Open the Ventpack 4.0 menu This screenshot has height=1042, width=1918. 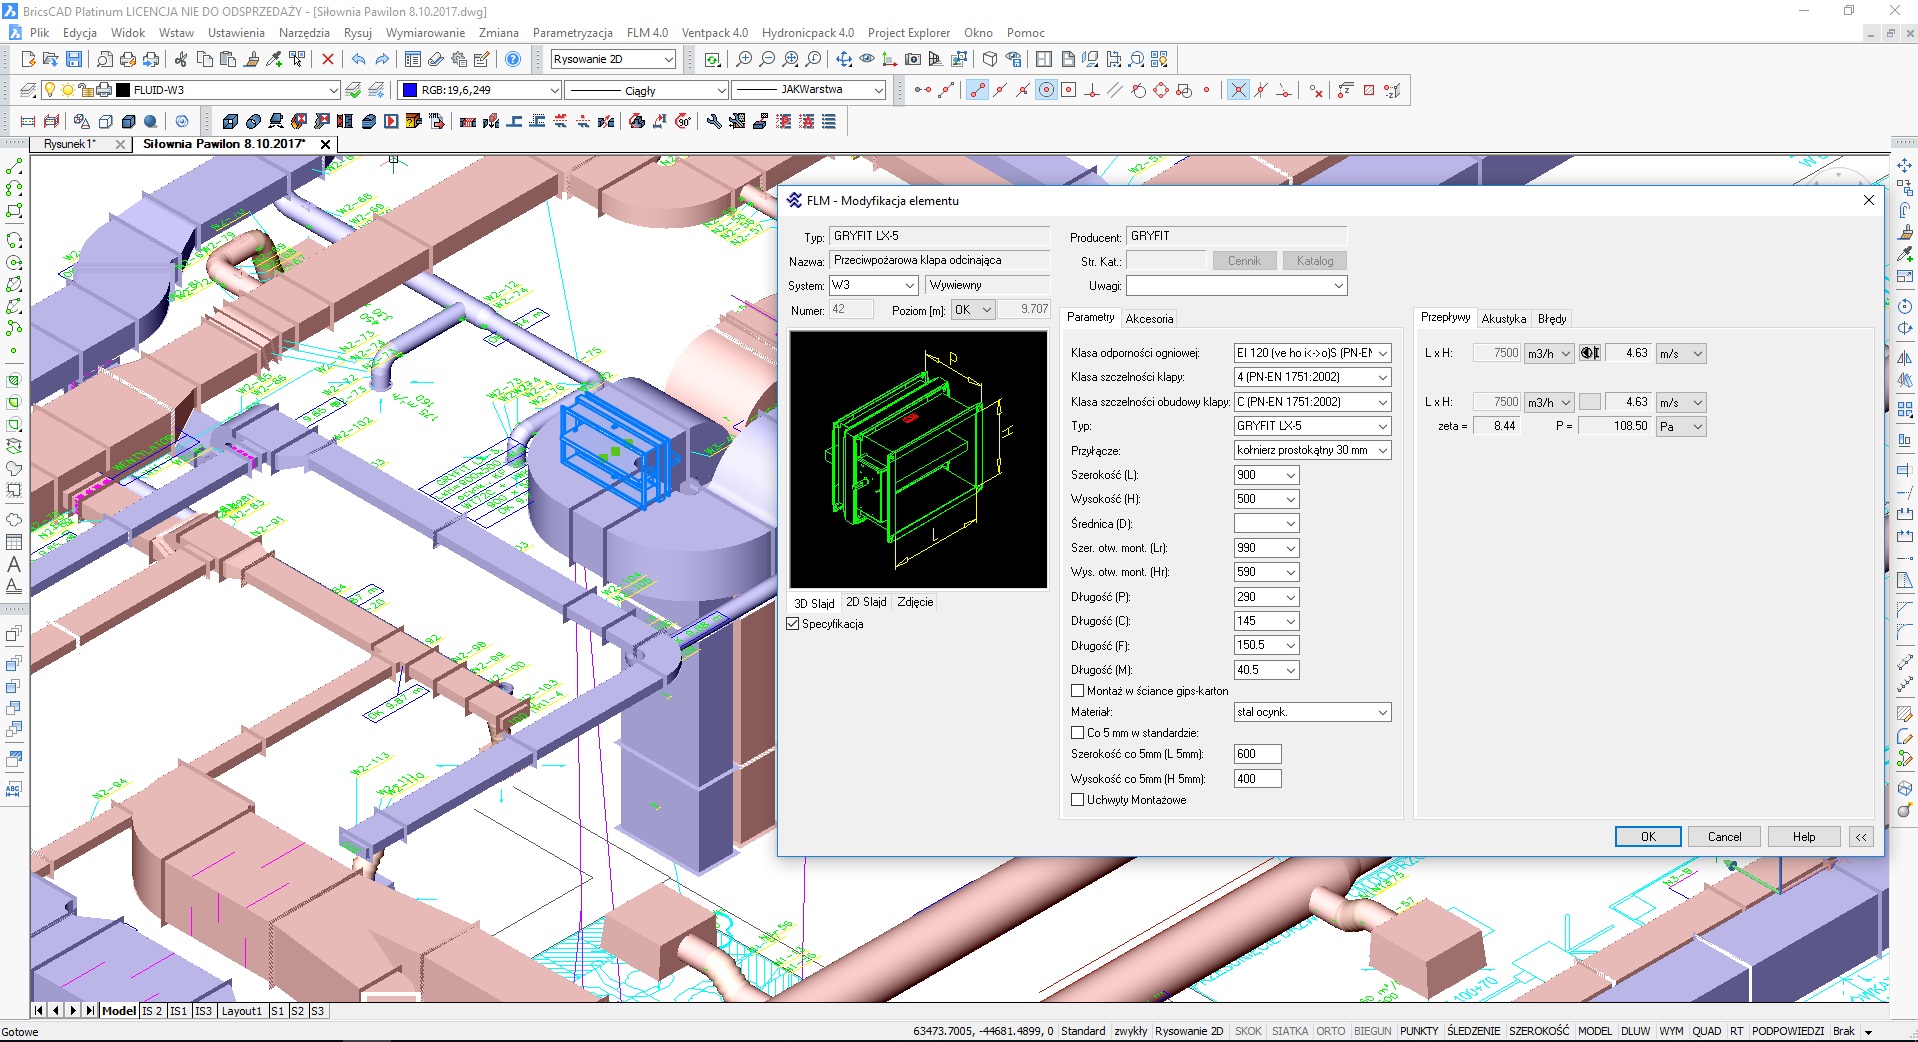tap(714, 33)
